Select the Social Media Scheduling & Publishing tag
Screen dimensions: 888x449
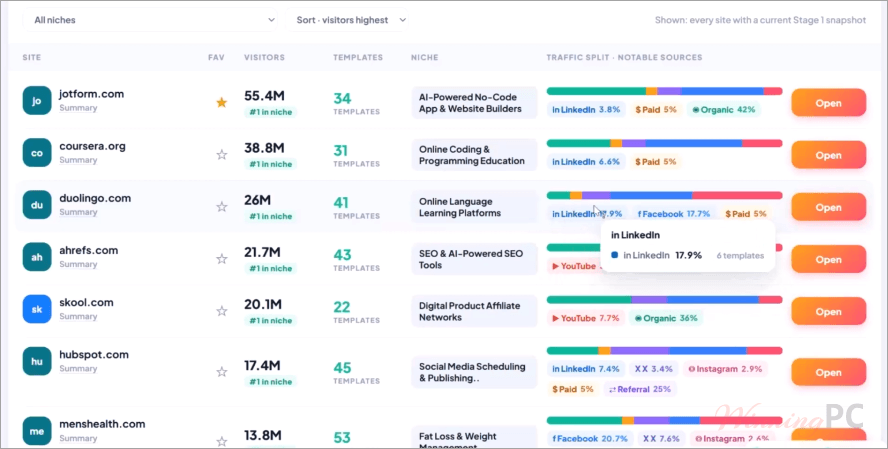474,373
